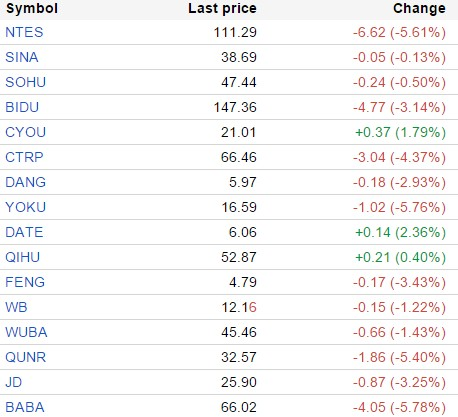Open the NTES stock symbol link
Viewport: 458px width, 417px height.
pyautogui.click(x=24, y=32)
